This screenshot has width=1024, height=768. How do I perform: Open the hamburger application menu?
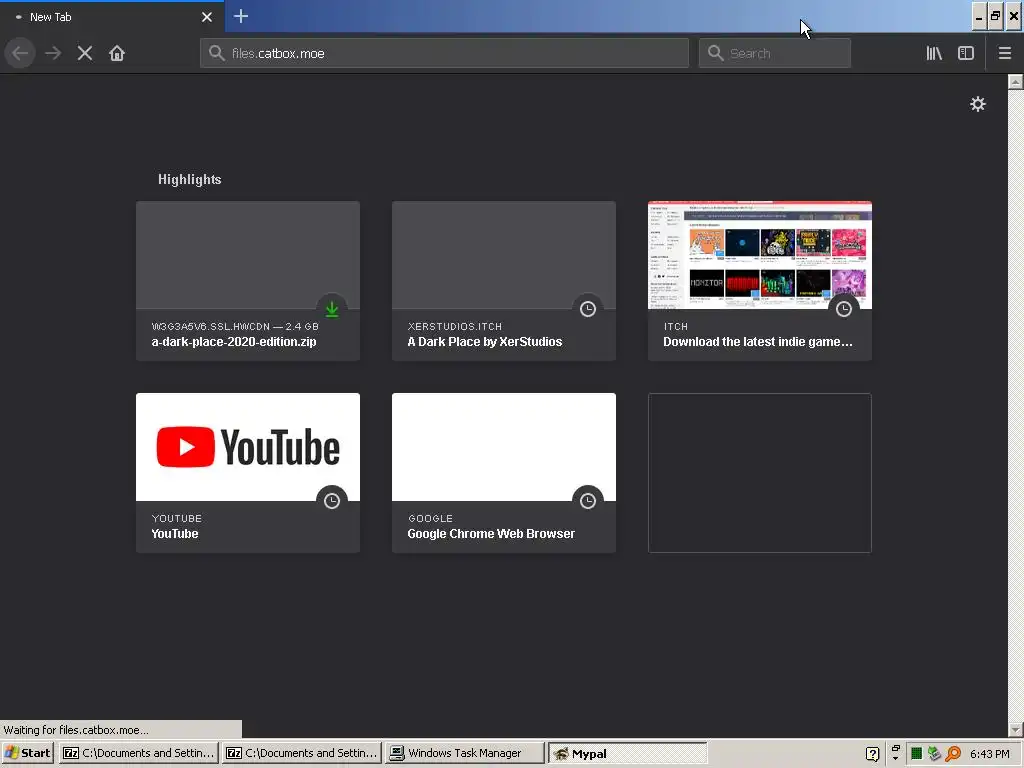click(x=1004, y=53)
